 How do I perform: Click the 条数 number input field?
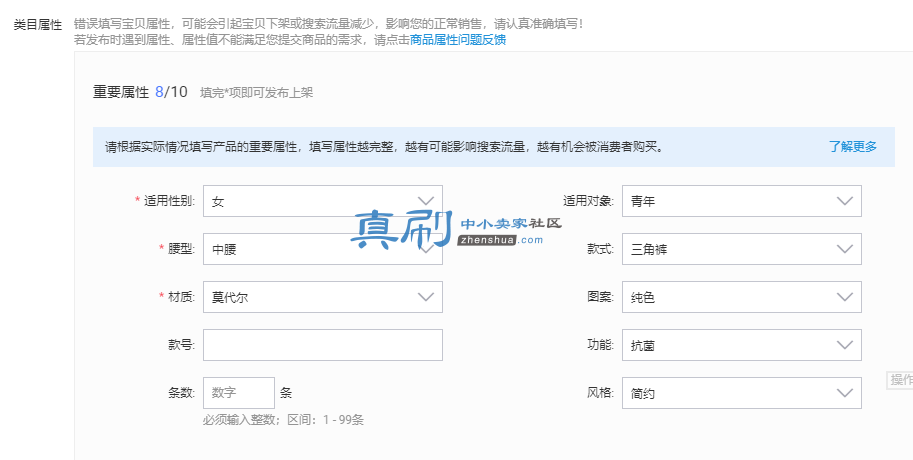coord(239,393)
